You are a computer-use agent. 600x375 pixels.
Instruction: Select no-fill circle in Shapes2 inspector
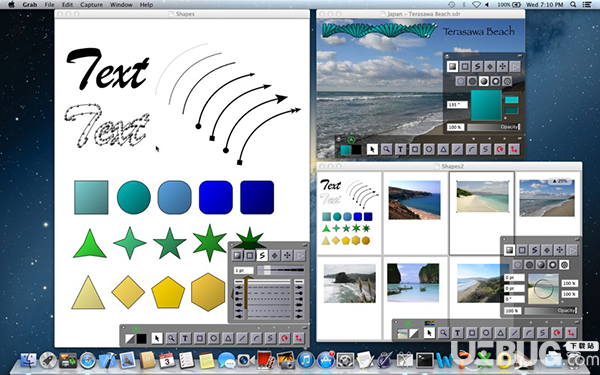point(517,264)
